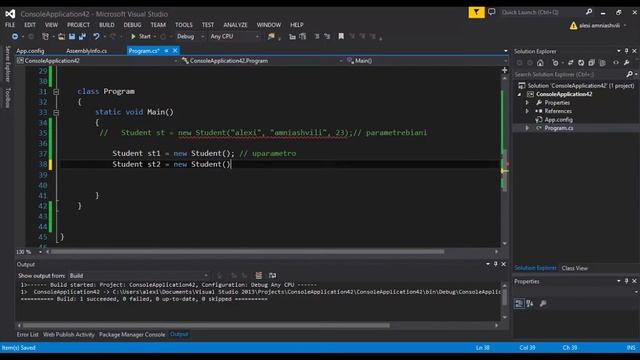Open the TEST menu
The width and height of the screenshot is (640, 360).
point(208,25)
